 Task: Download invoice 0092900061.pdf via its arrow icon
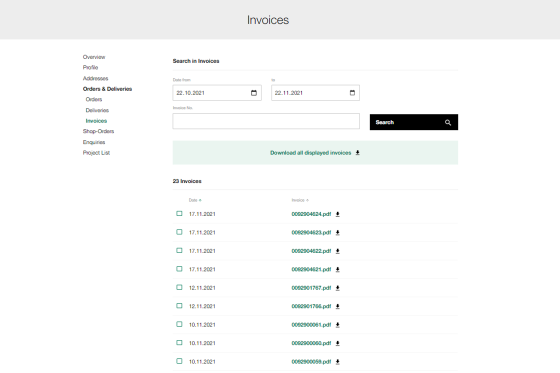(x=338, y=325)
